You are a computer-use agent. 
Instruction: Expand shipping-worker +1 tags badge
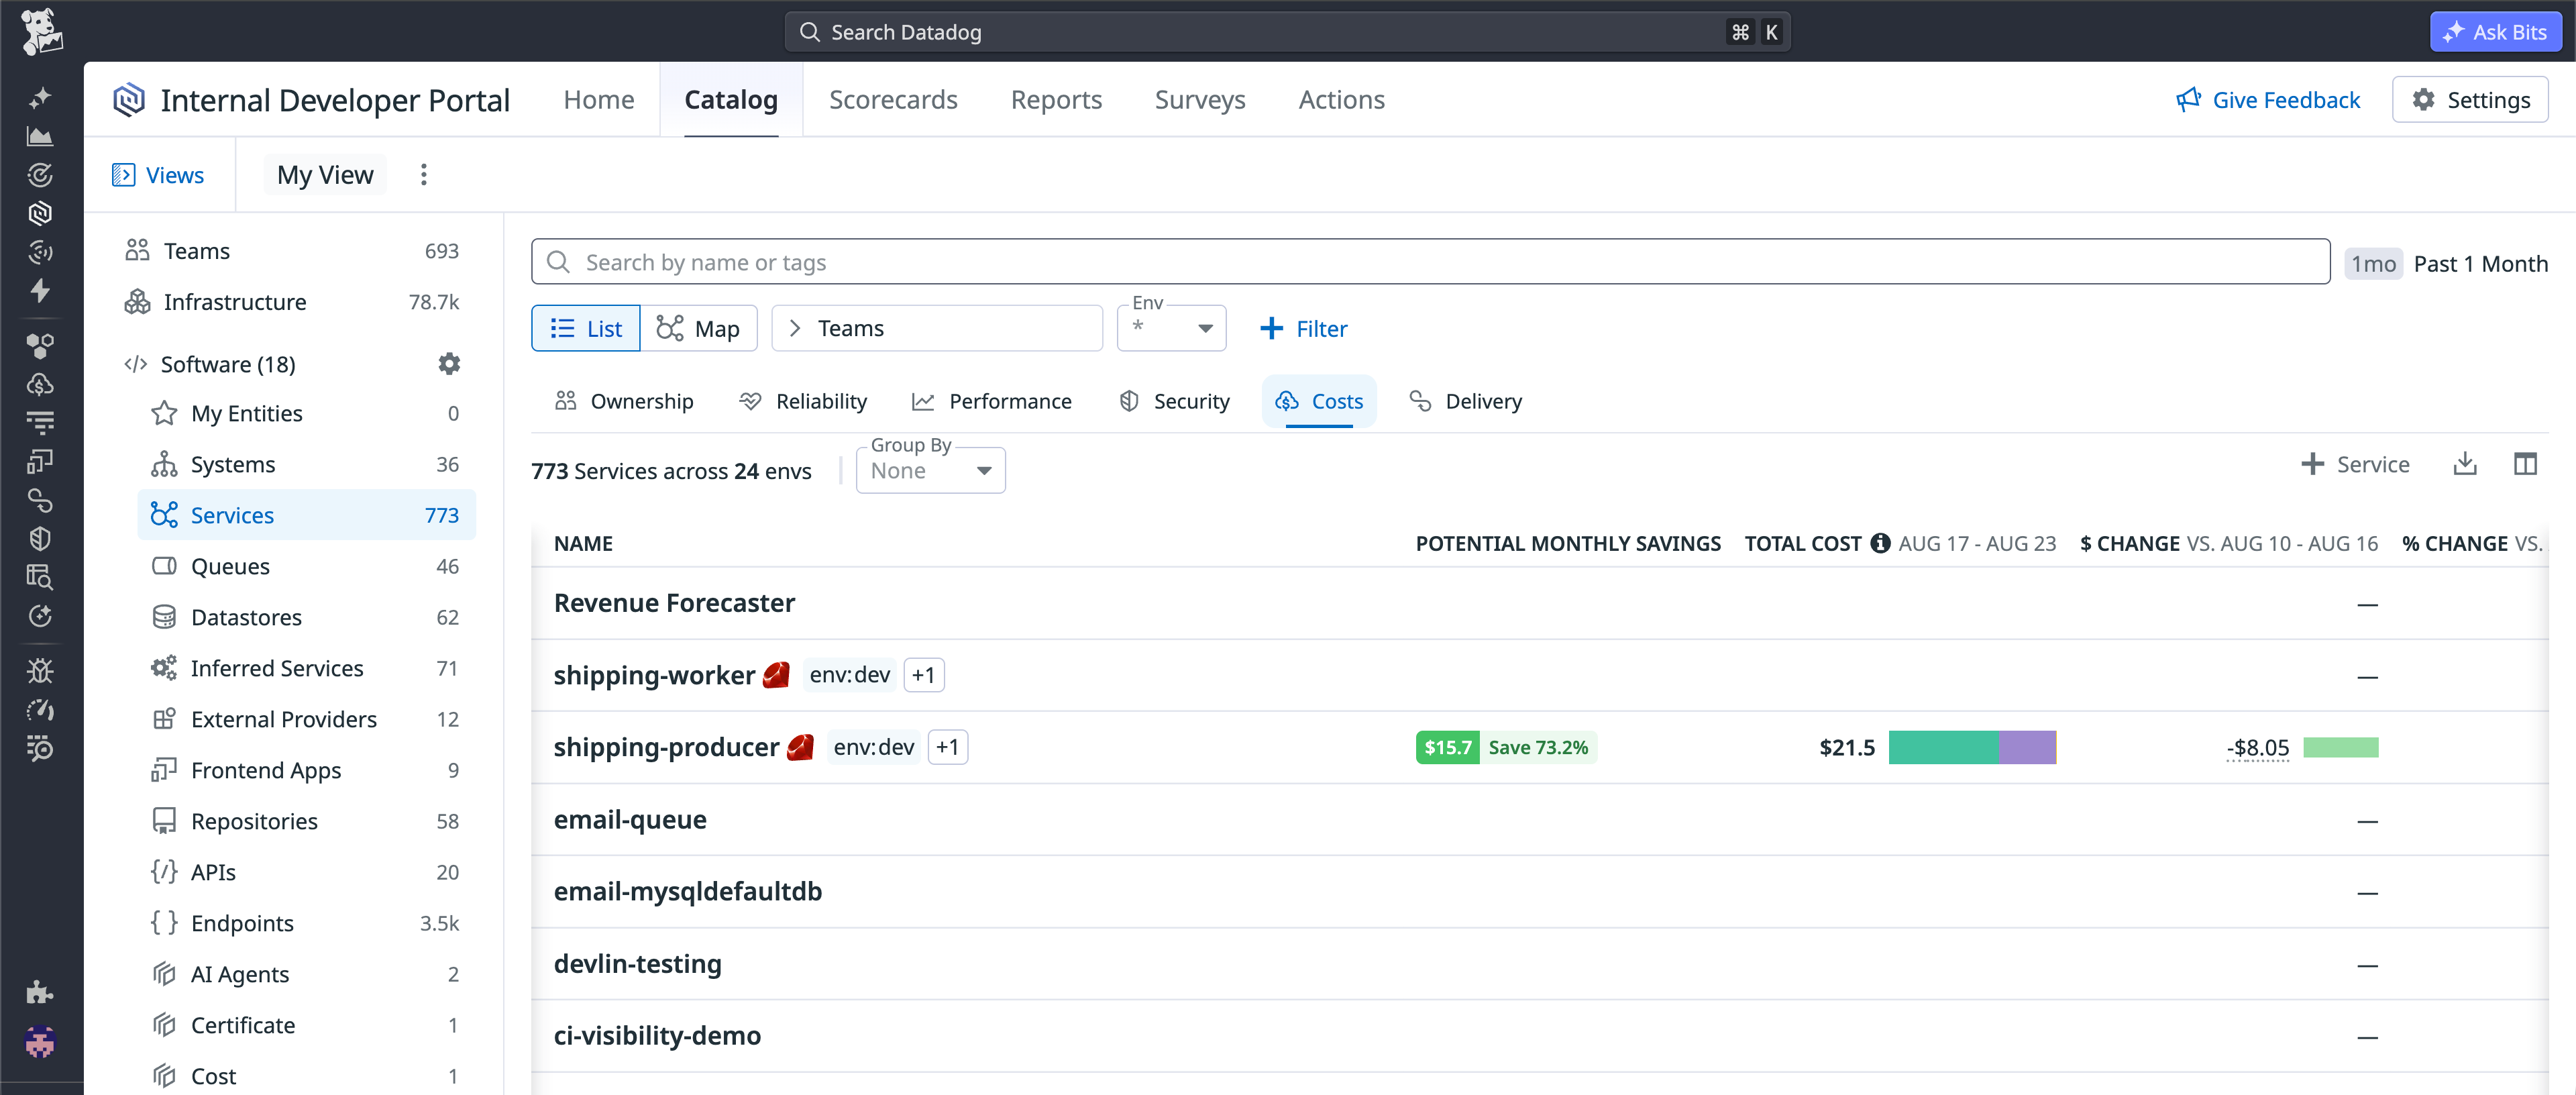(x=923, y=675)
